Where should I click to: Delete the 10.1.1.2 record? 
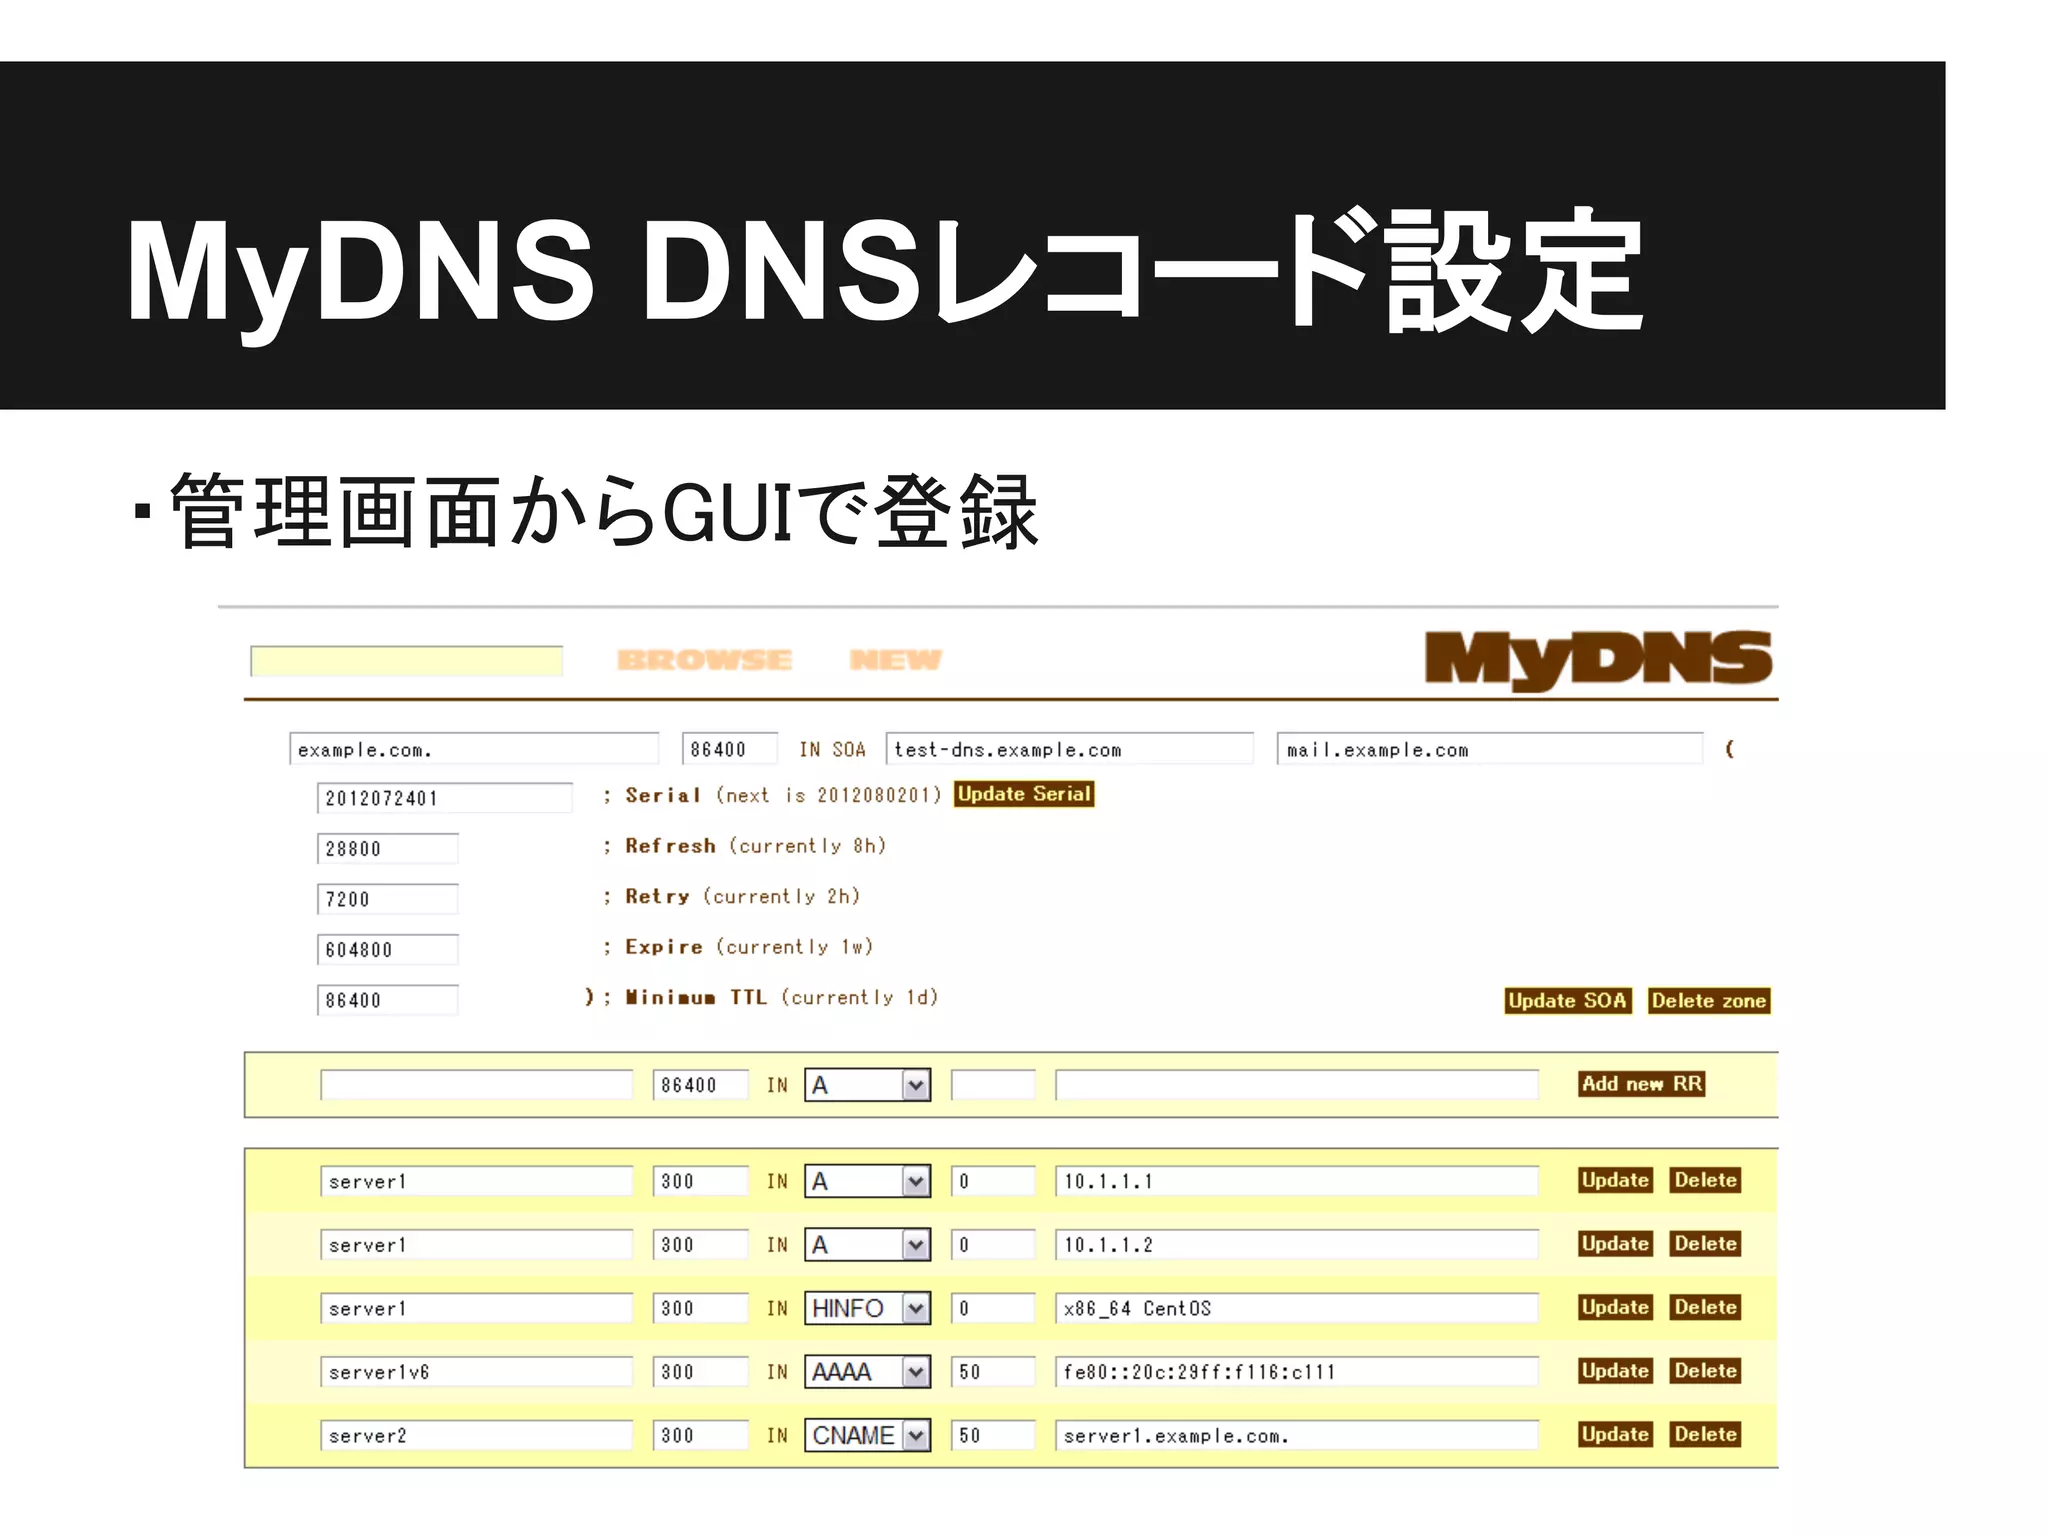[x=1706, y=1244]
